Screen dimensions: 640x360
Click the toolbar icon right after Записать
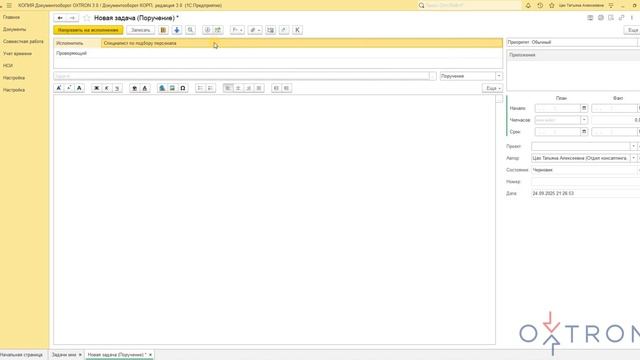tap(163, 30)
